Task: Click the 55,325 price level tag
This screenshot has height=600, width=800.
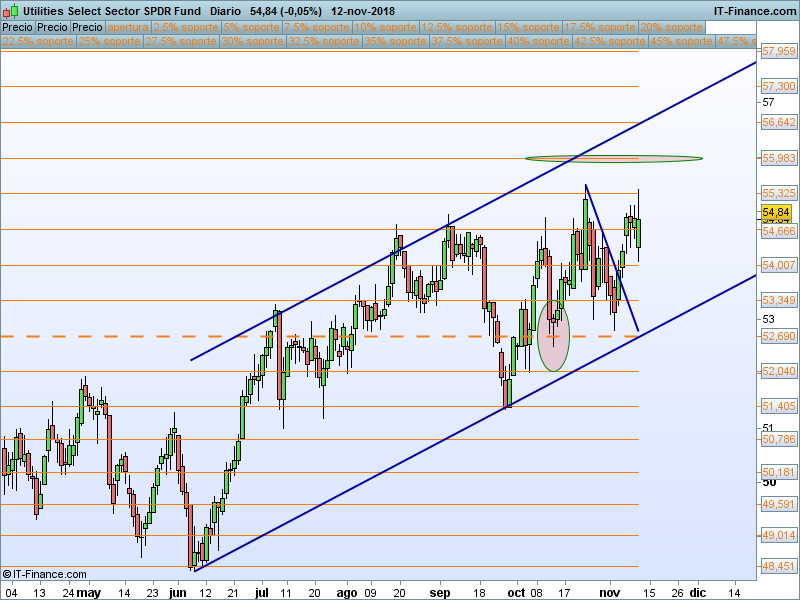Action: [779, 193]
